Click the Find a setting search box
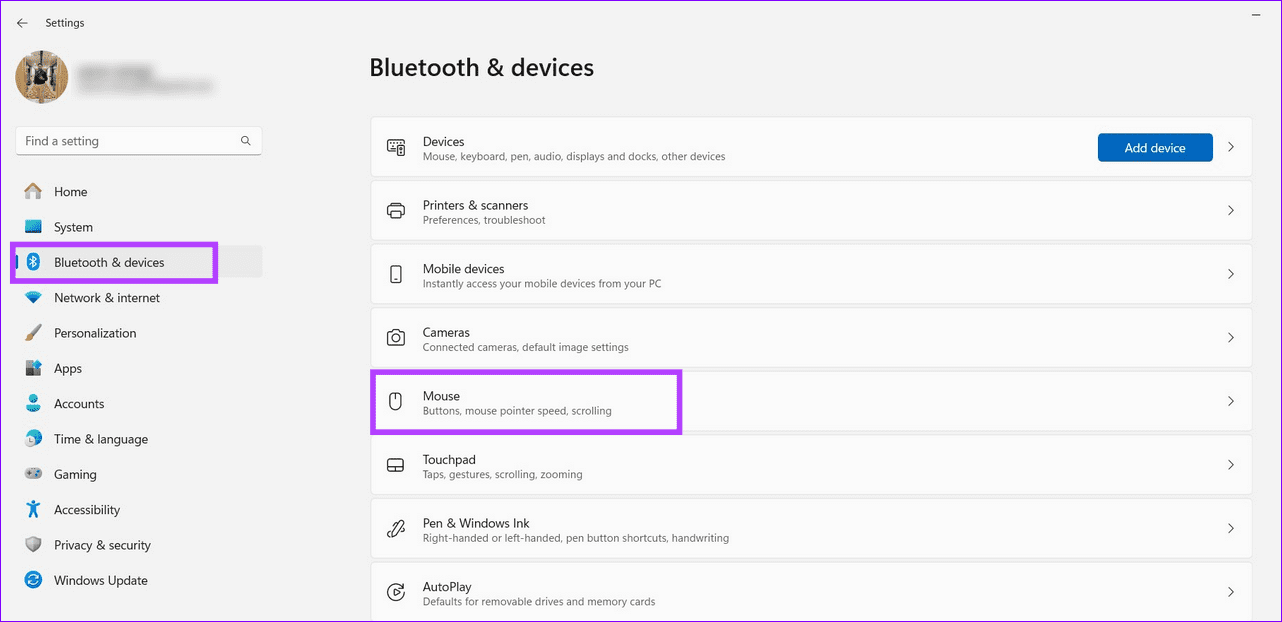Image resolution: width=1282 pixels, height=622 pixels. (x=139, y=141)
